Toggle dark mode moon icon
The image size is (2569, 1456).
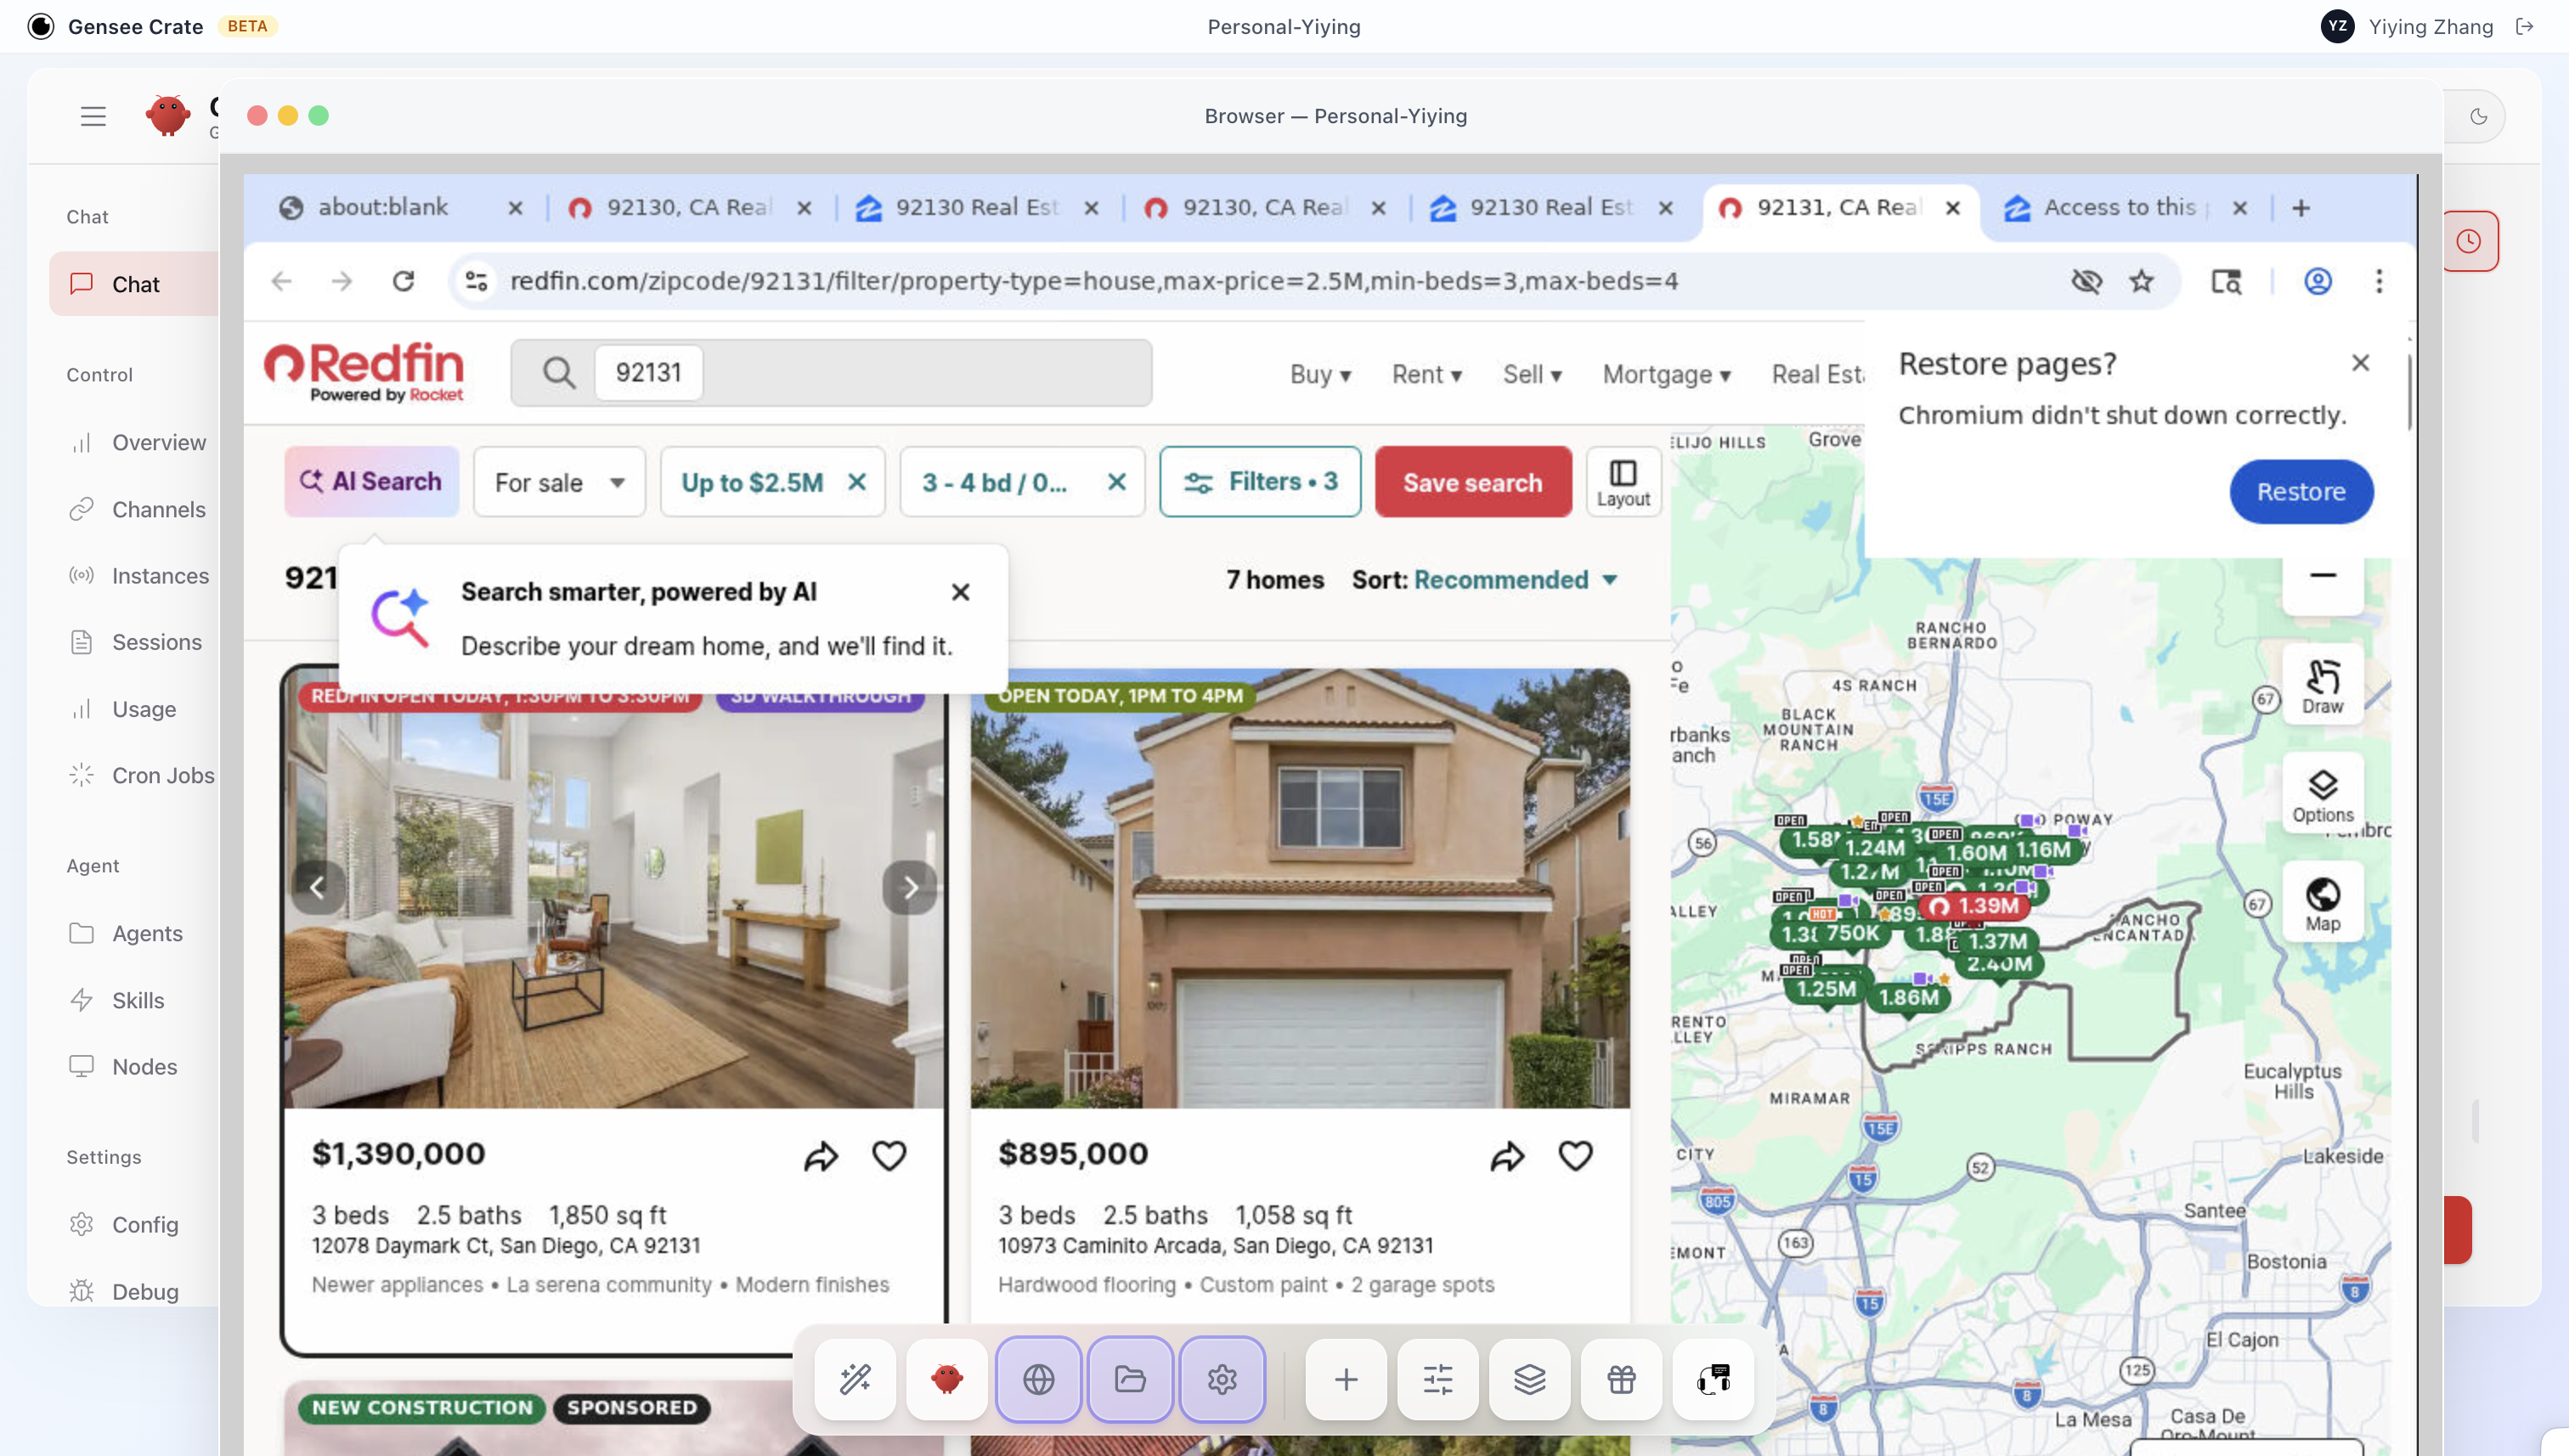point(2478,116)
